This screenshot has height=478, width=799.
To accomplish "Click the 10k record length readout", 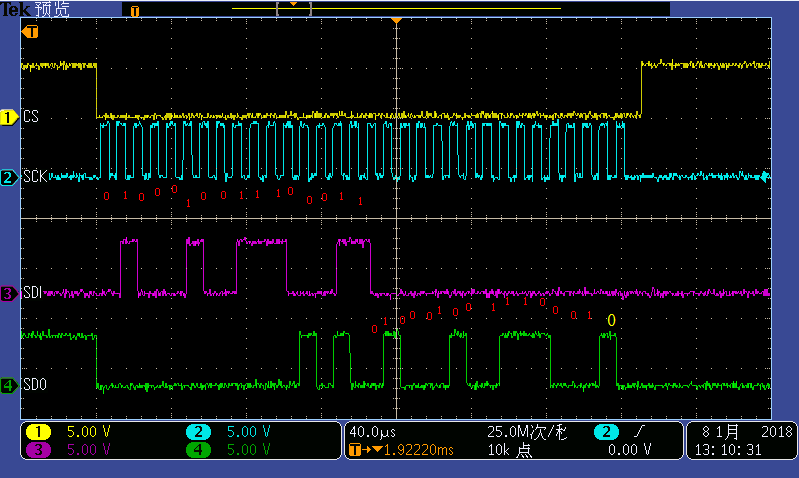I will (x=510, y=450).
